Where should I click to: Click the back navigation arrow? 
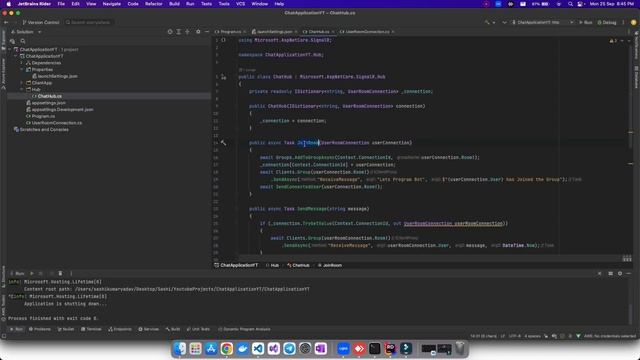click(6, 22)
